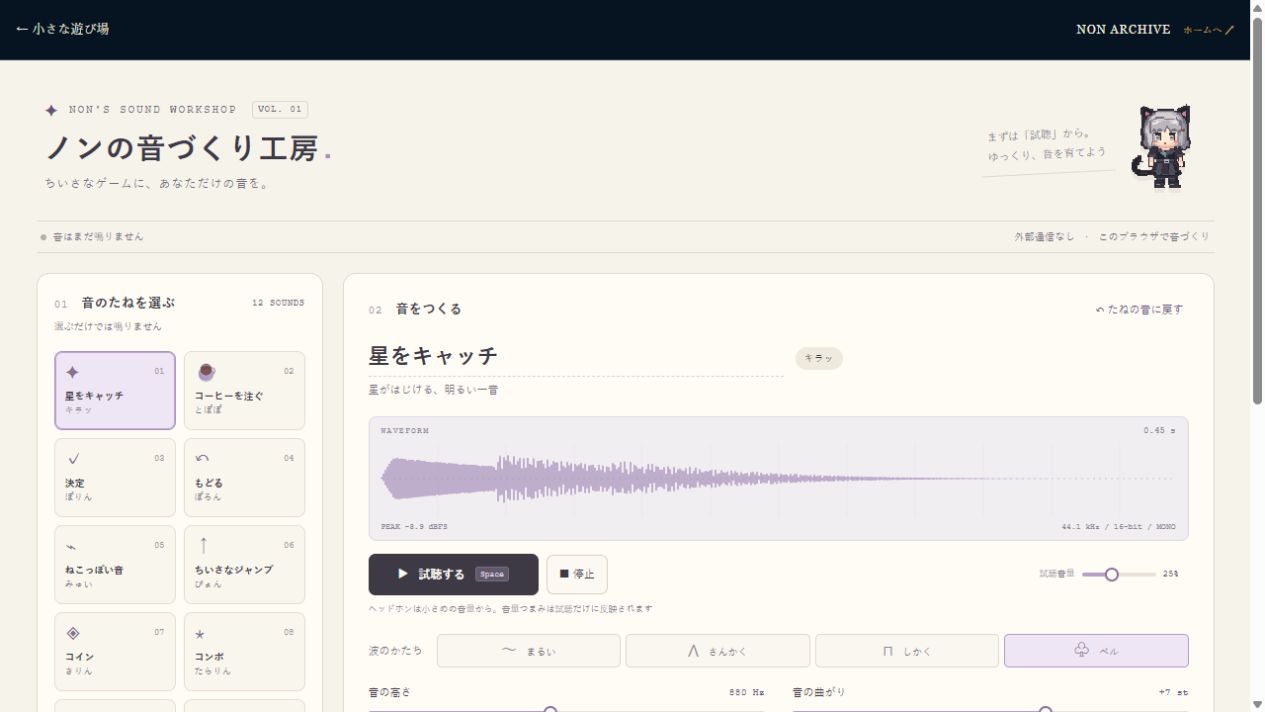Pick the ちいさなジャンプ up-arrow sound card
The width and height of the screenshot is (1265, 712).
(244, 564)
